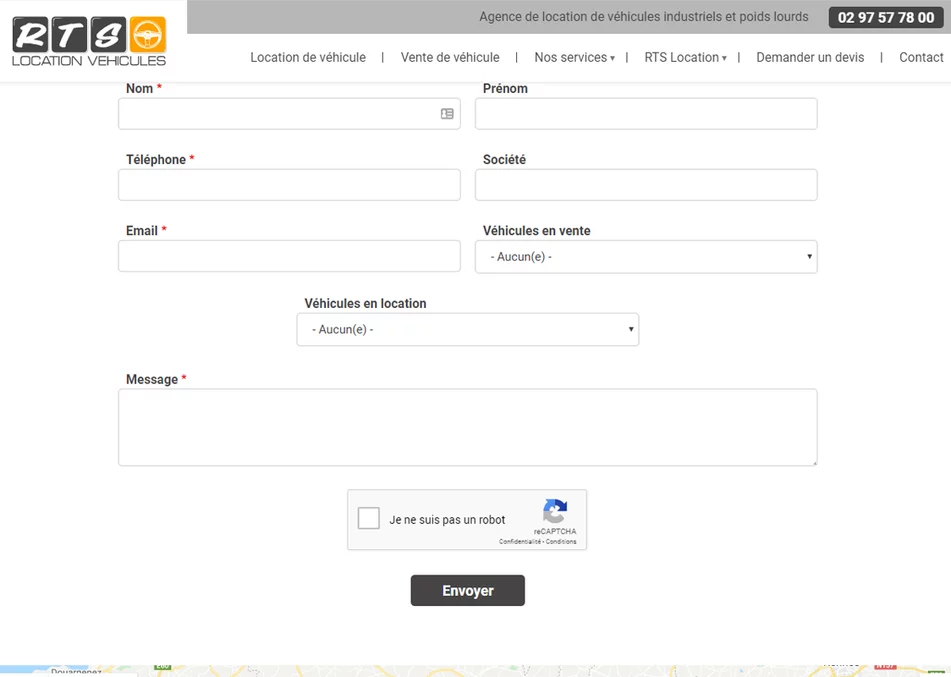Click the RTS Location Vehicules logo
Screen dimensions: 951x677
pyautogui.click(x=89, y=41)
